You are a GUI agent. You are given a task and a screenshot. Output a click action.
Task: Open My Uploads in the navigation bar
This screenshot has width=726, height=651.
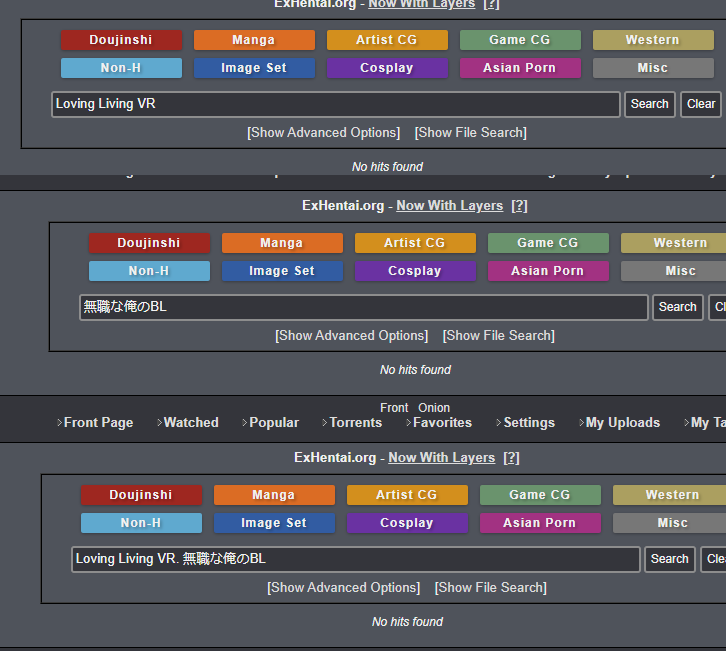pos(623,422)
